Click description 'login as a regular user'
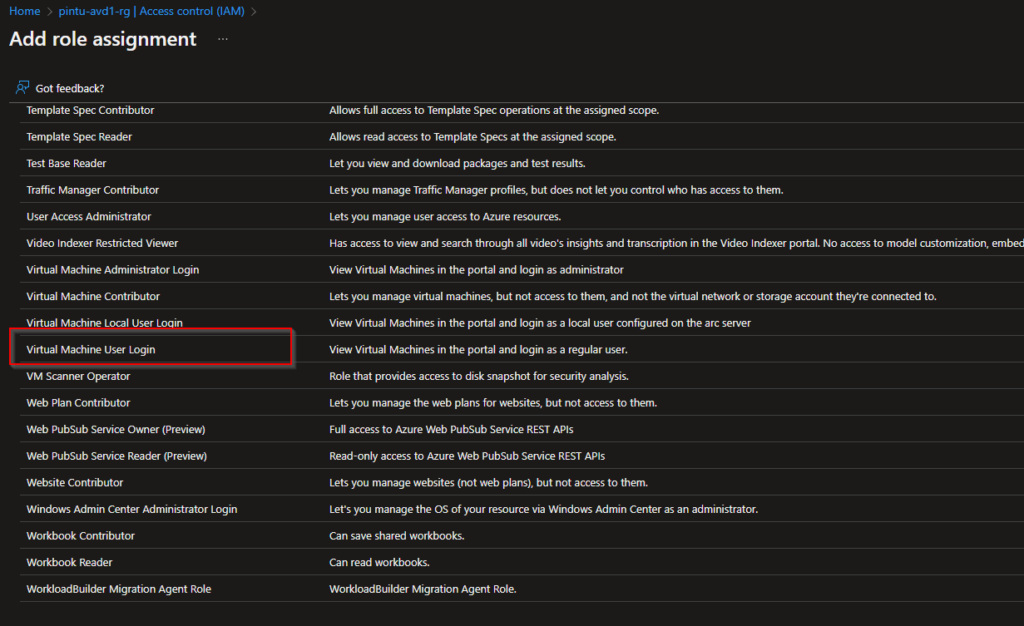Screen dimensions: 1024x626 click(x=478, y=350)
